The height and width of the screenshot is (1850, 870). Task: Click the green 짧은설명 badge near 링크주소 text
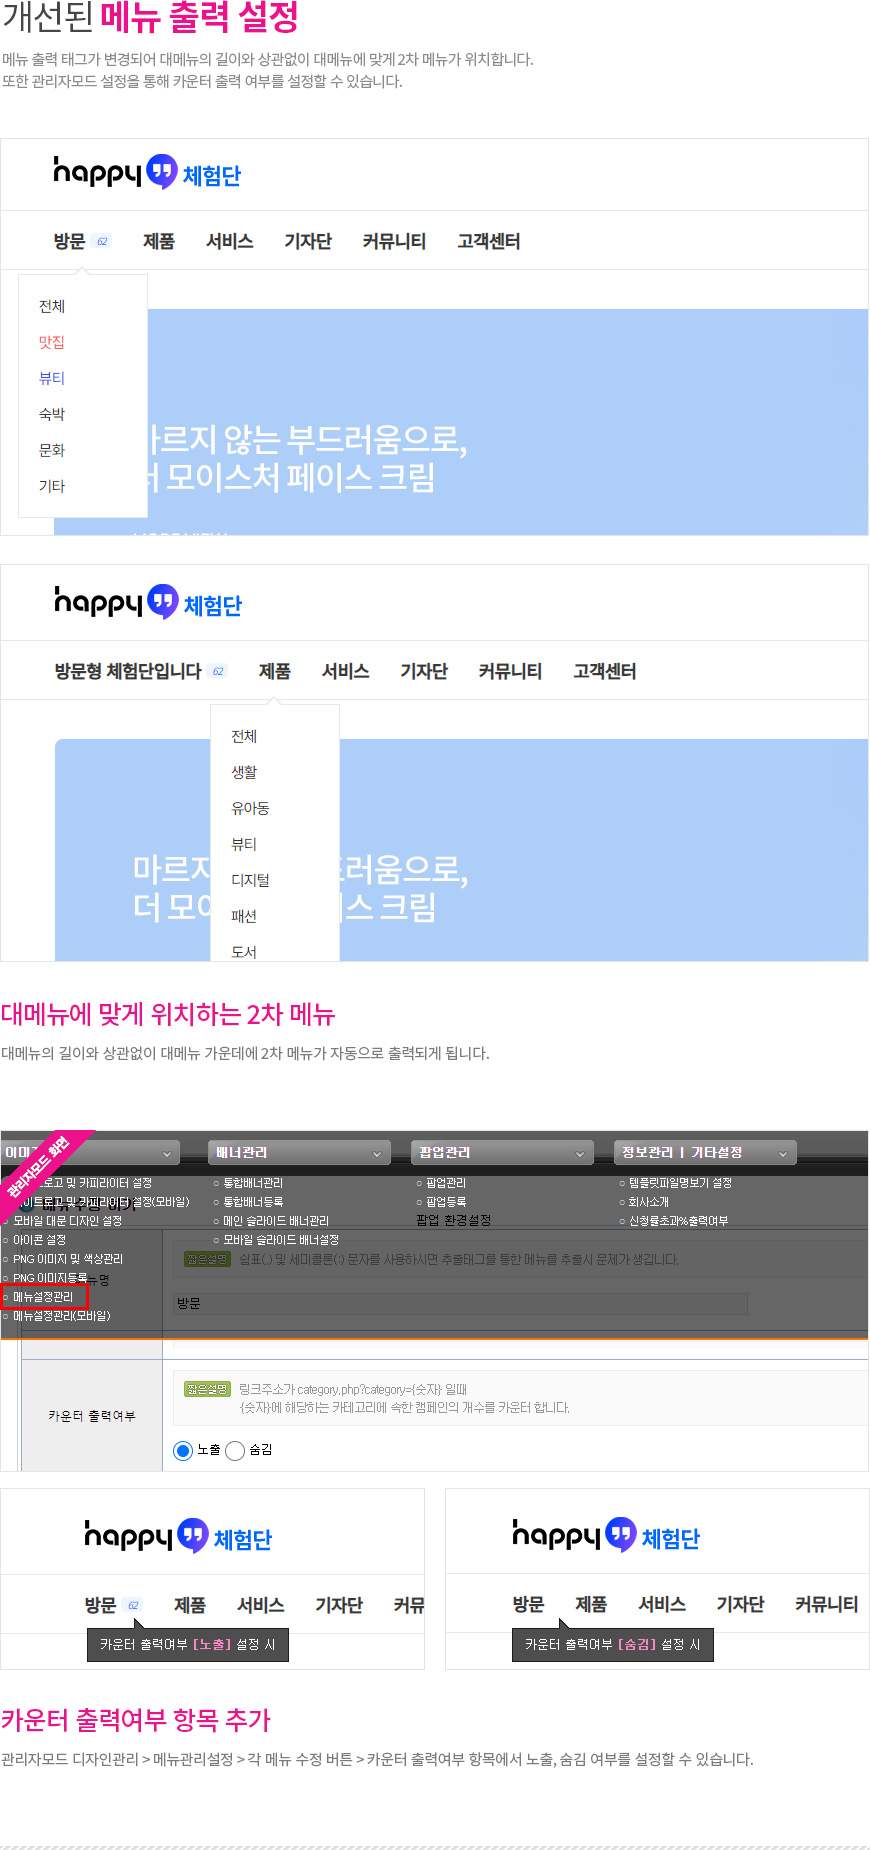coord(206,1389)
